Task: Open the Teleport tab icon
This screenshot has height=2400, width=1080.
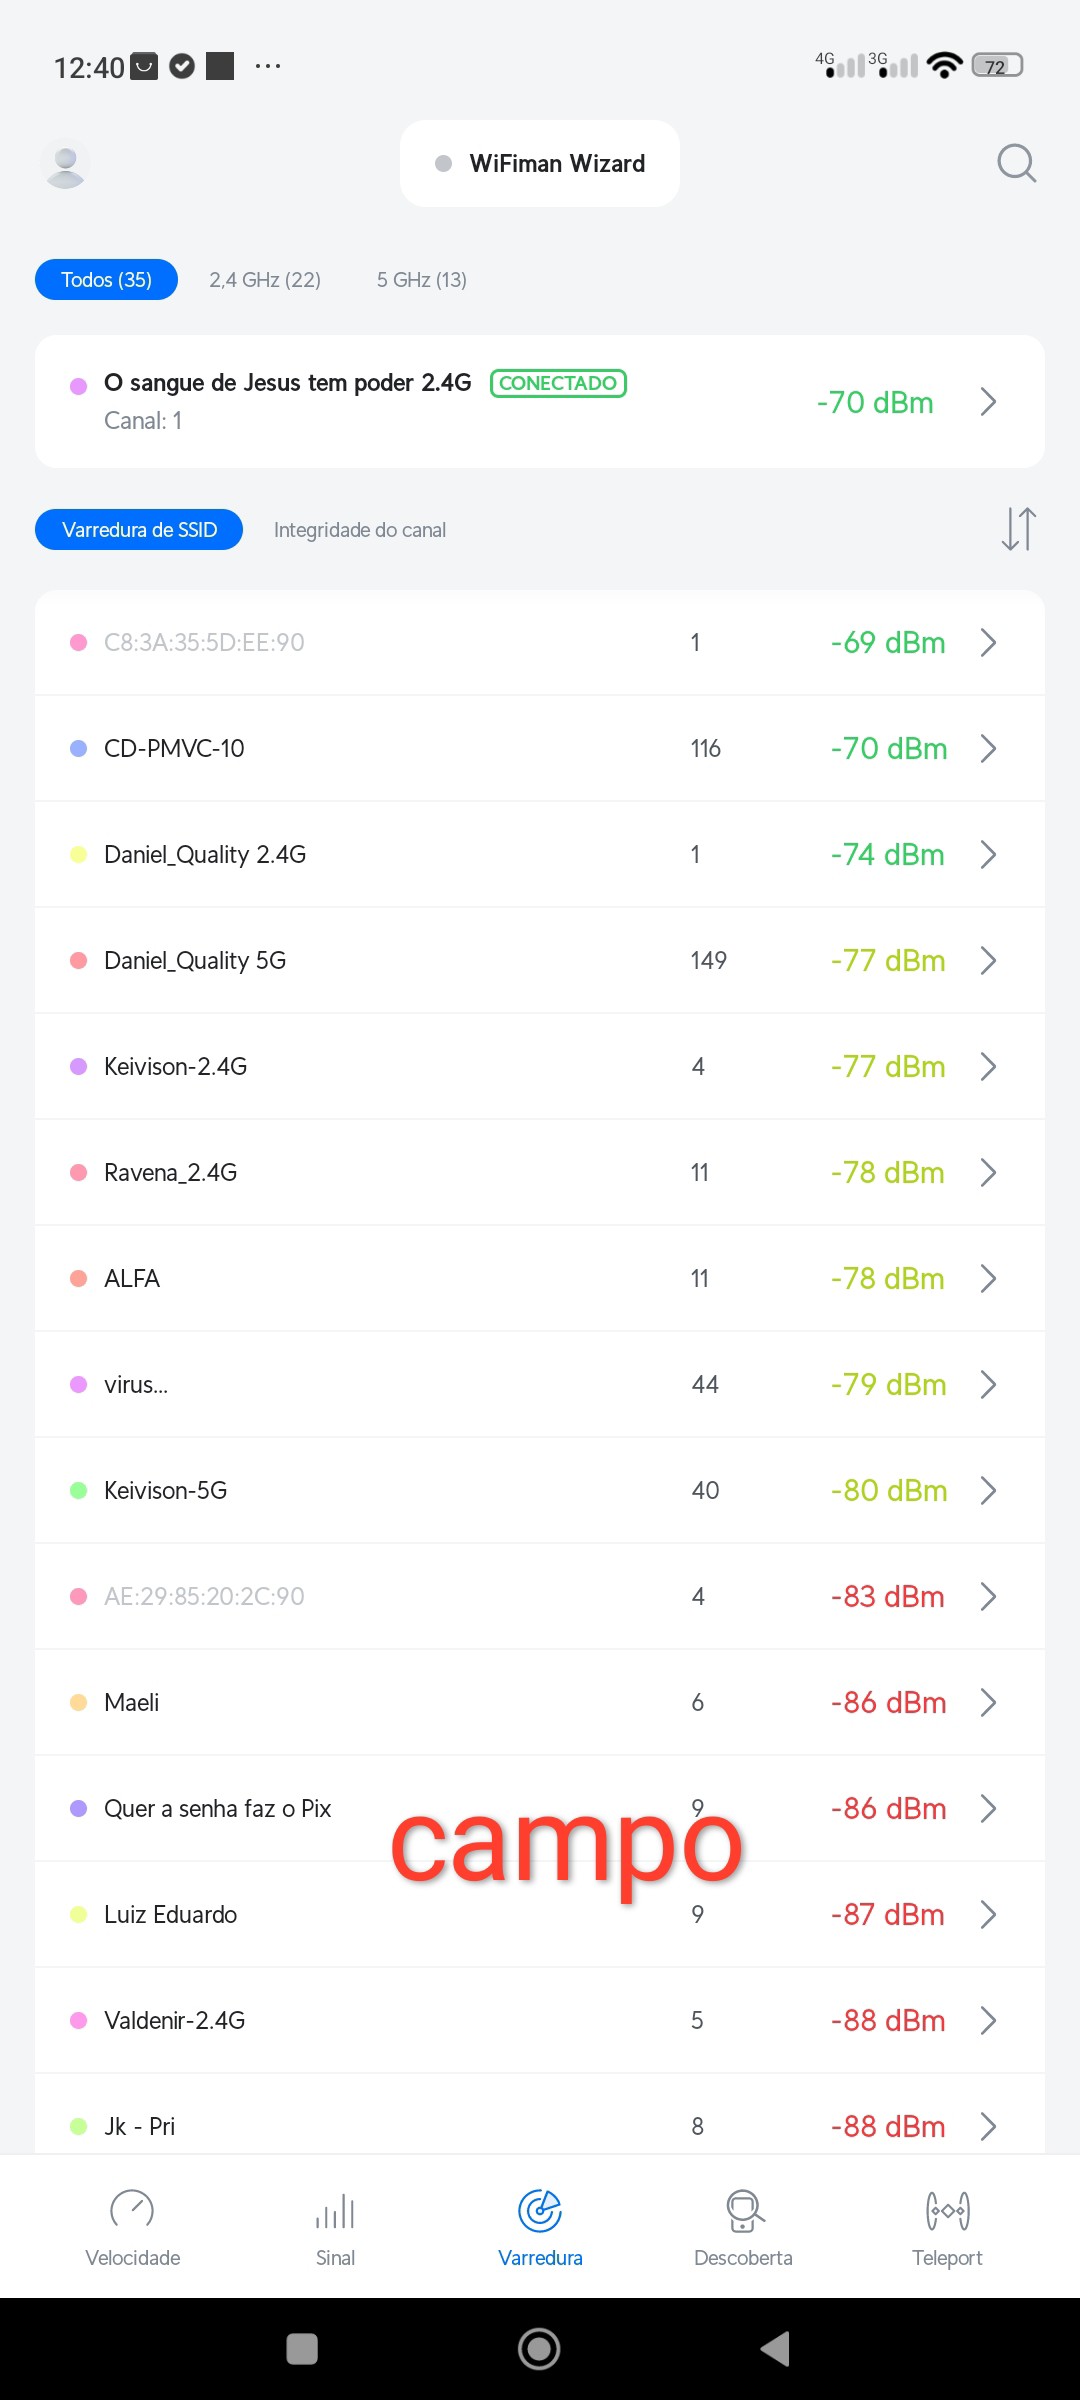Action: point(947,2212)
